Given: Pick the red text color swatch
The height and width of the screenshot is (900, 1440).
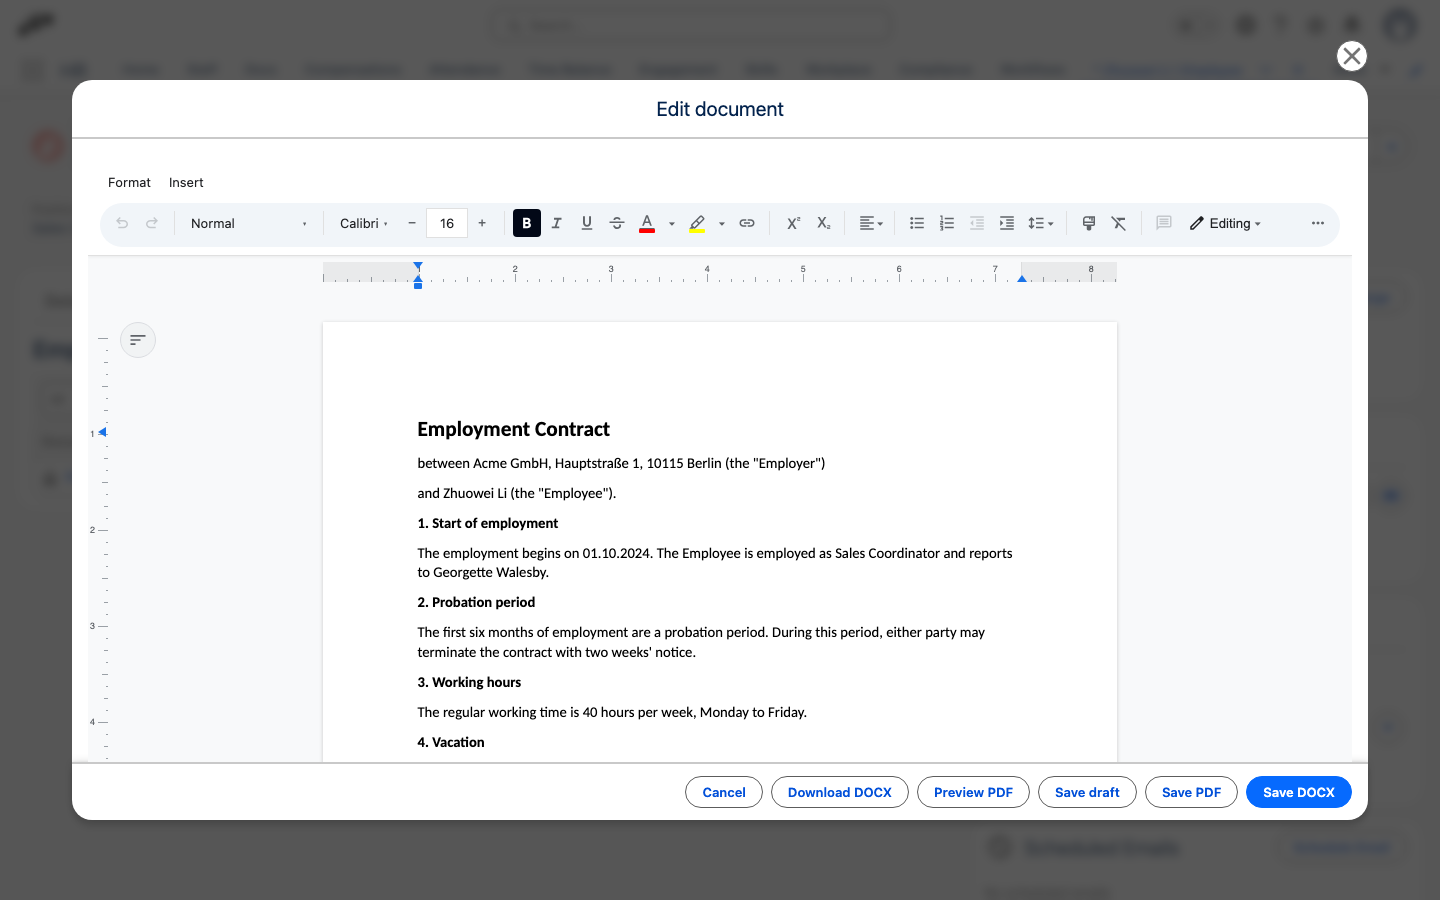Looking at the screenshot, I should [647, 223].
